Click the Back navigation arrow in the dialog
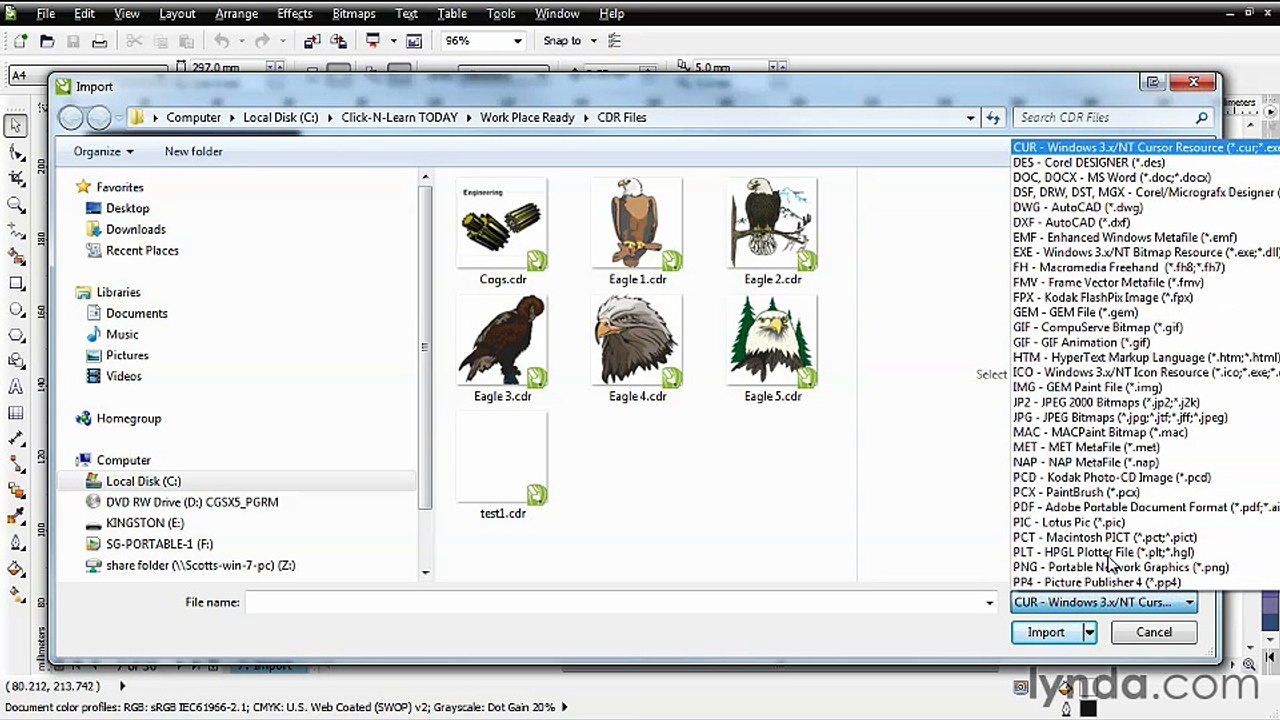Viewport: 1280px width, 720px height. (71, 118)
